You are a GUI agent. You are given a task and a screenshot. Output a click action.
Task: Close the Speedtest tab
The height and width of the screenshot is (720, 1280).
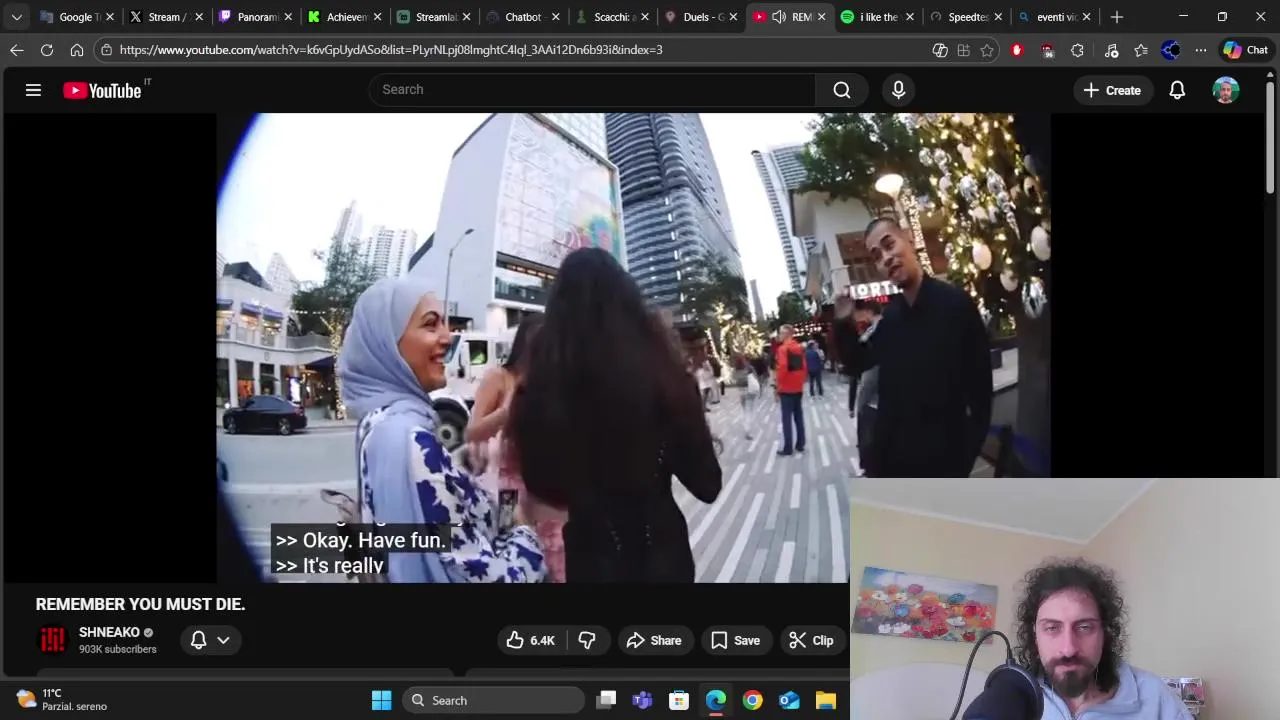coord(998,17)
